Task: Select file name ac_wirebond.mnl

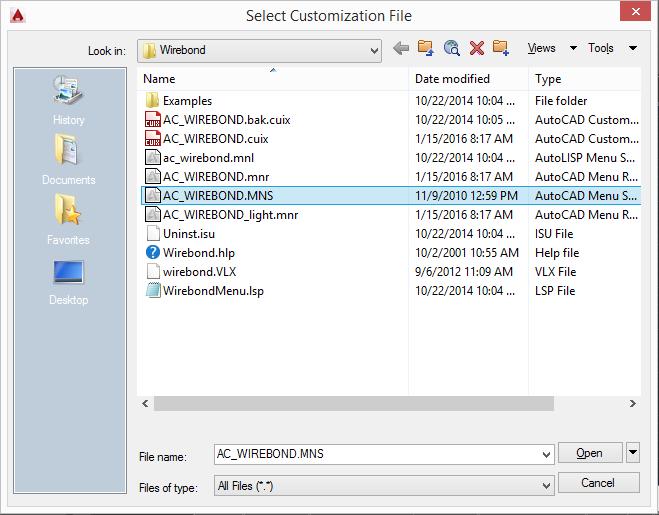Action: [x=208, y=158]
